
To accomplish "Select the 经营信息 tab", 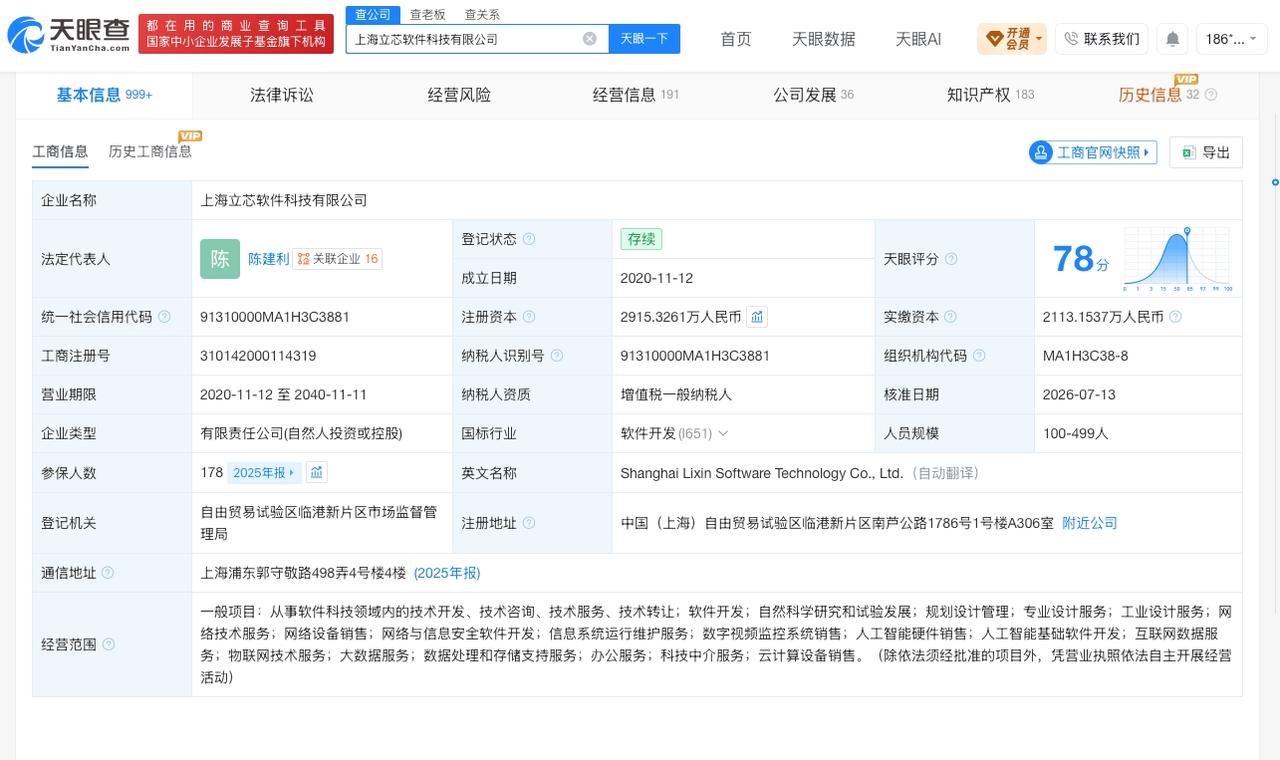I will tap(636, 95).
